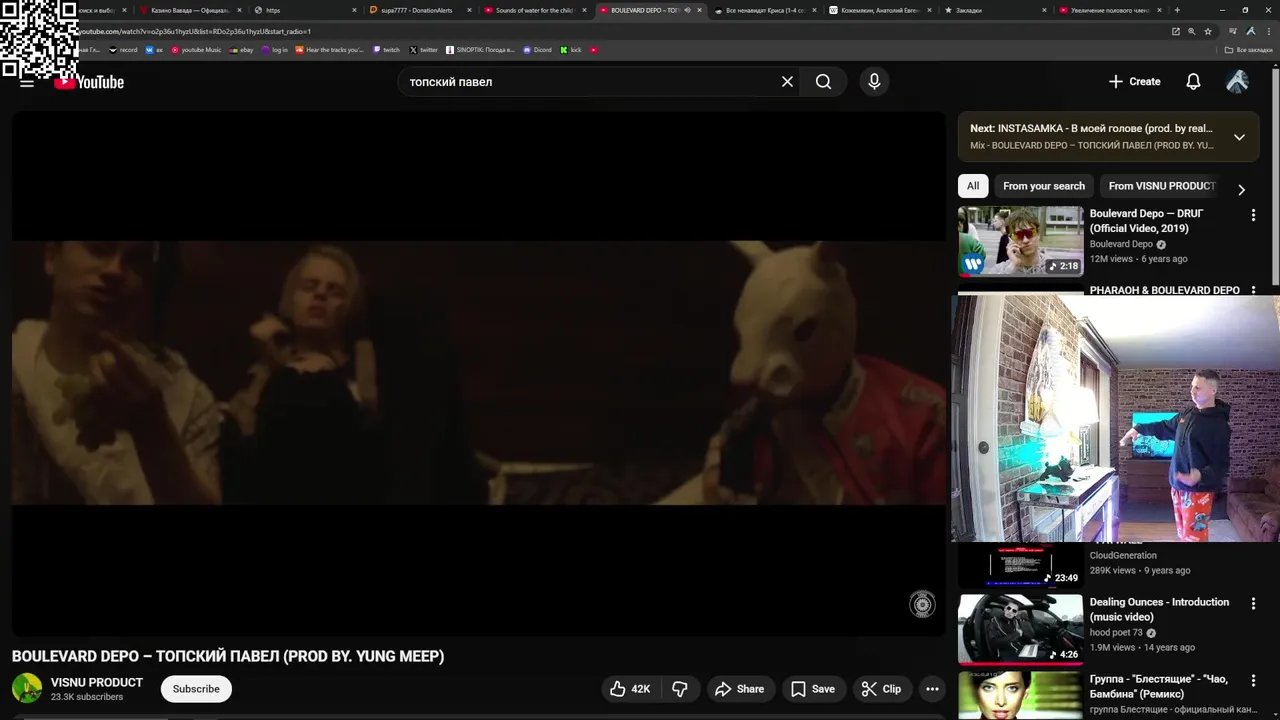
Task: Open the twitter bookmark
Action: point(424,49)
